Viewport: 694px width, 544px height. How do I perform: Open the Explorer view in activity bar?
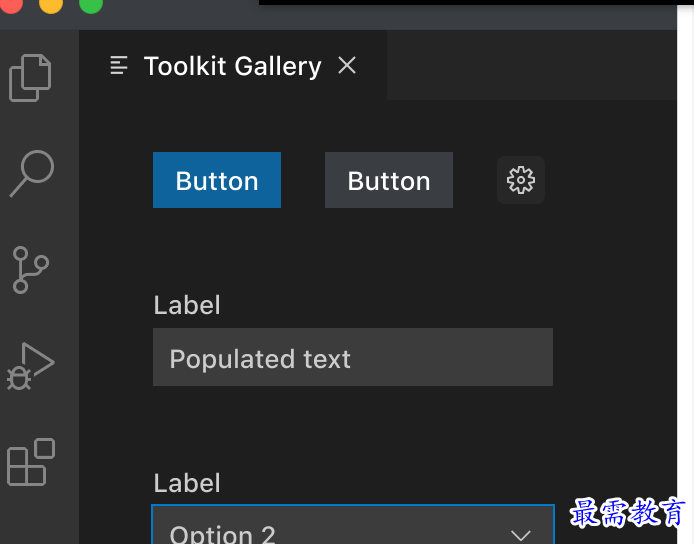coord(30,78)
